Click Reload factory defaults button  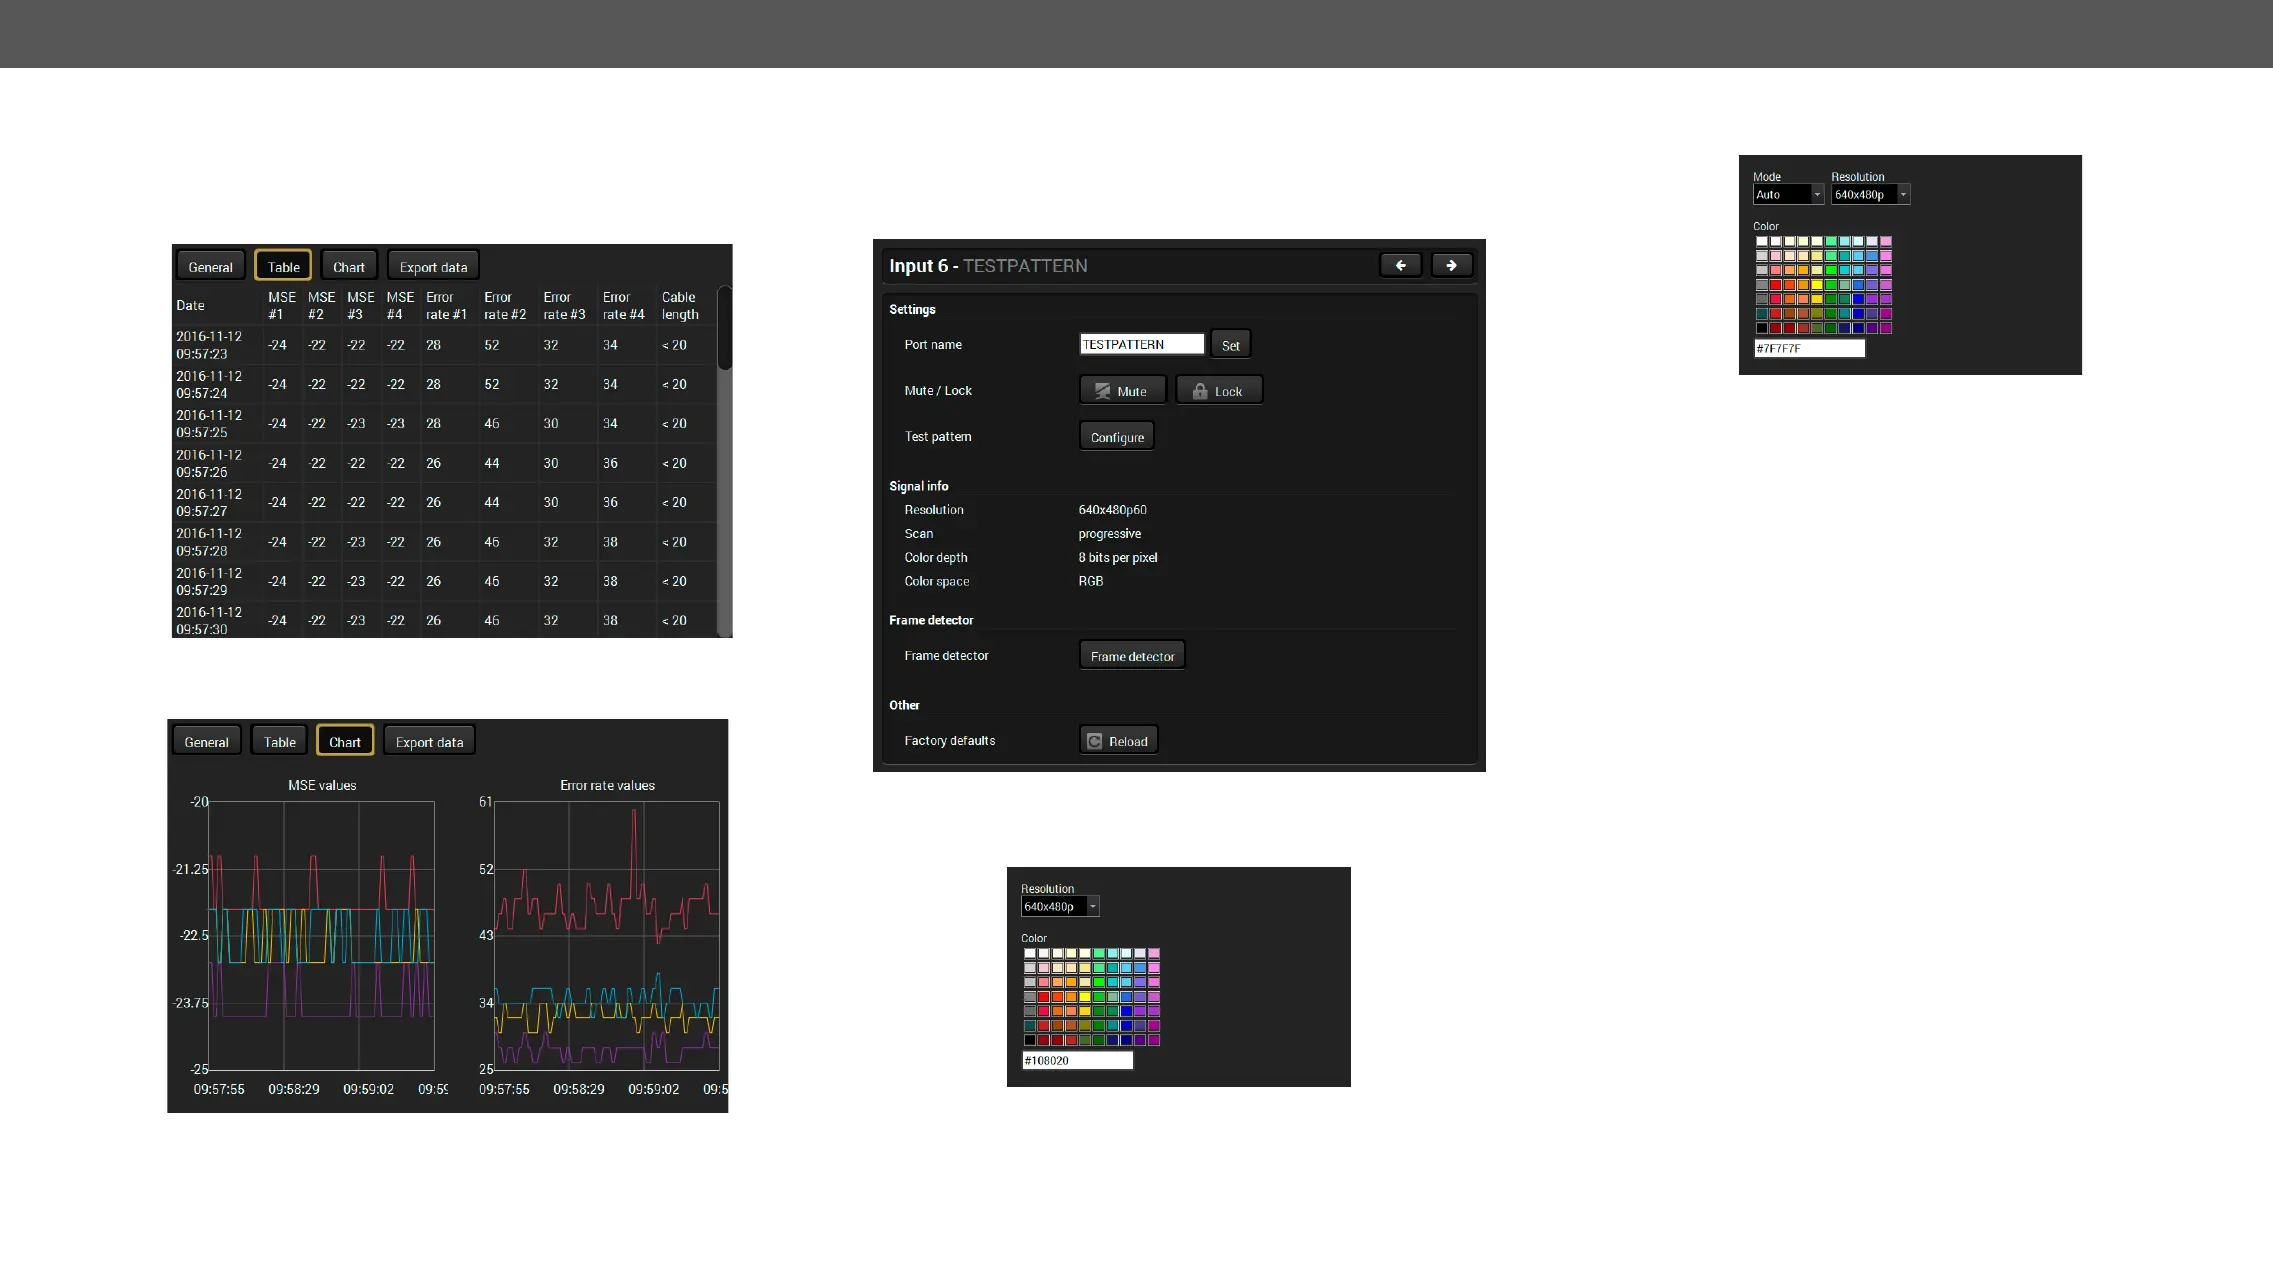pyautogui.click(x=1118, y=741)
